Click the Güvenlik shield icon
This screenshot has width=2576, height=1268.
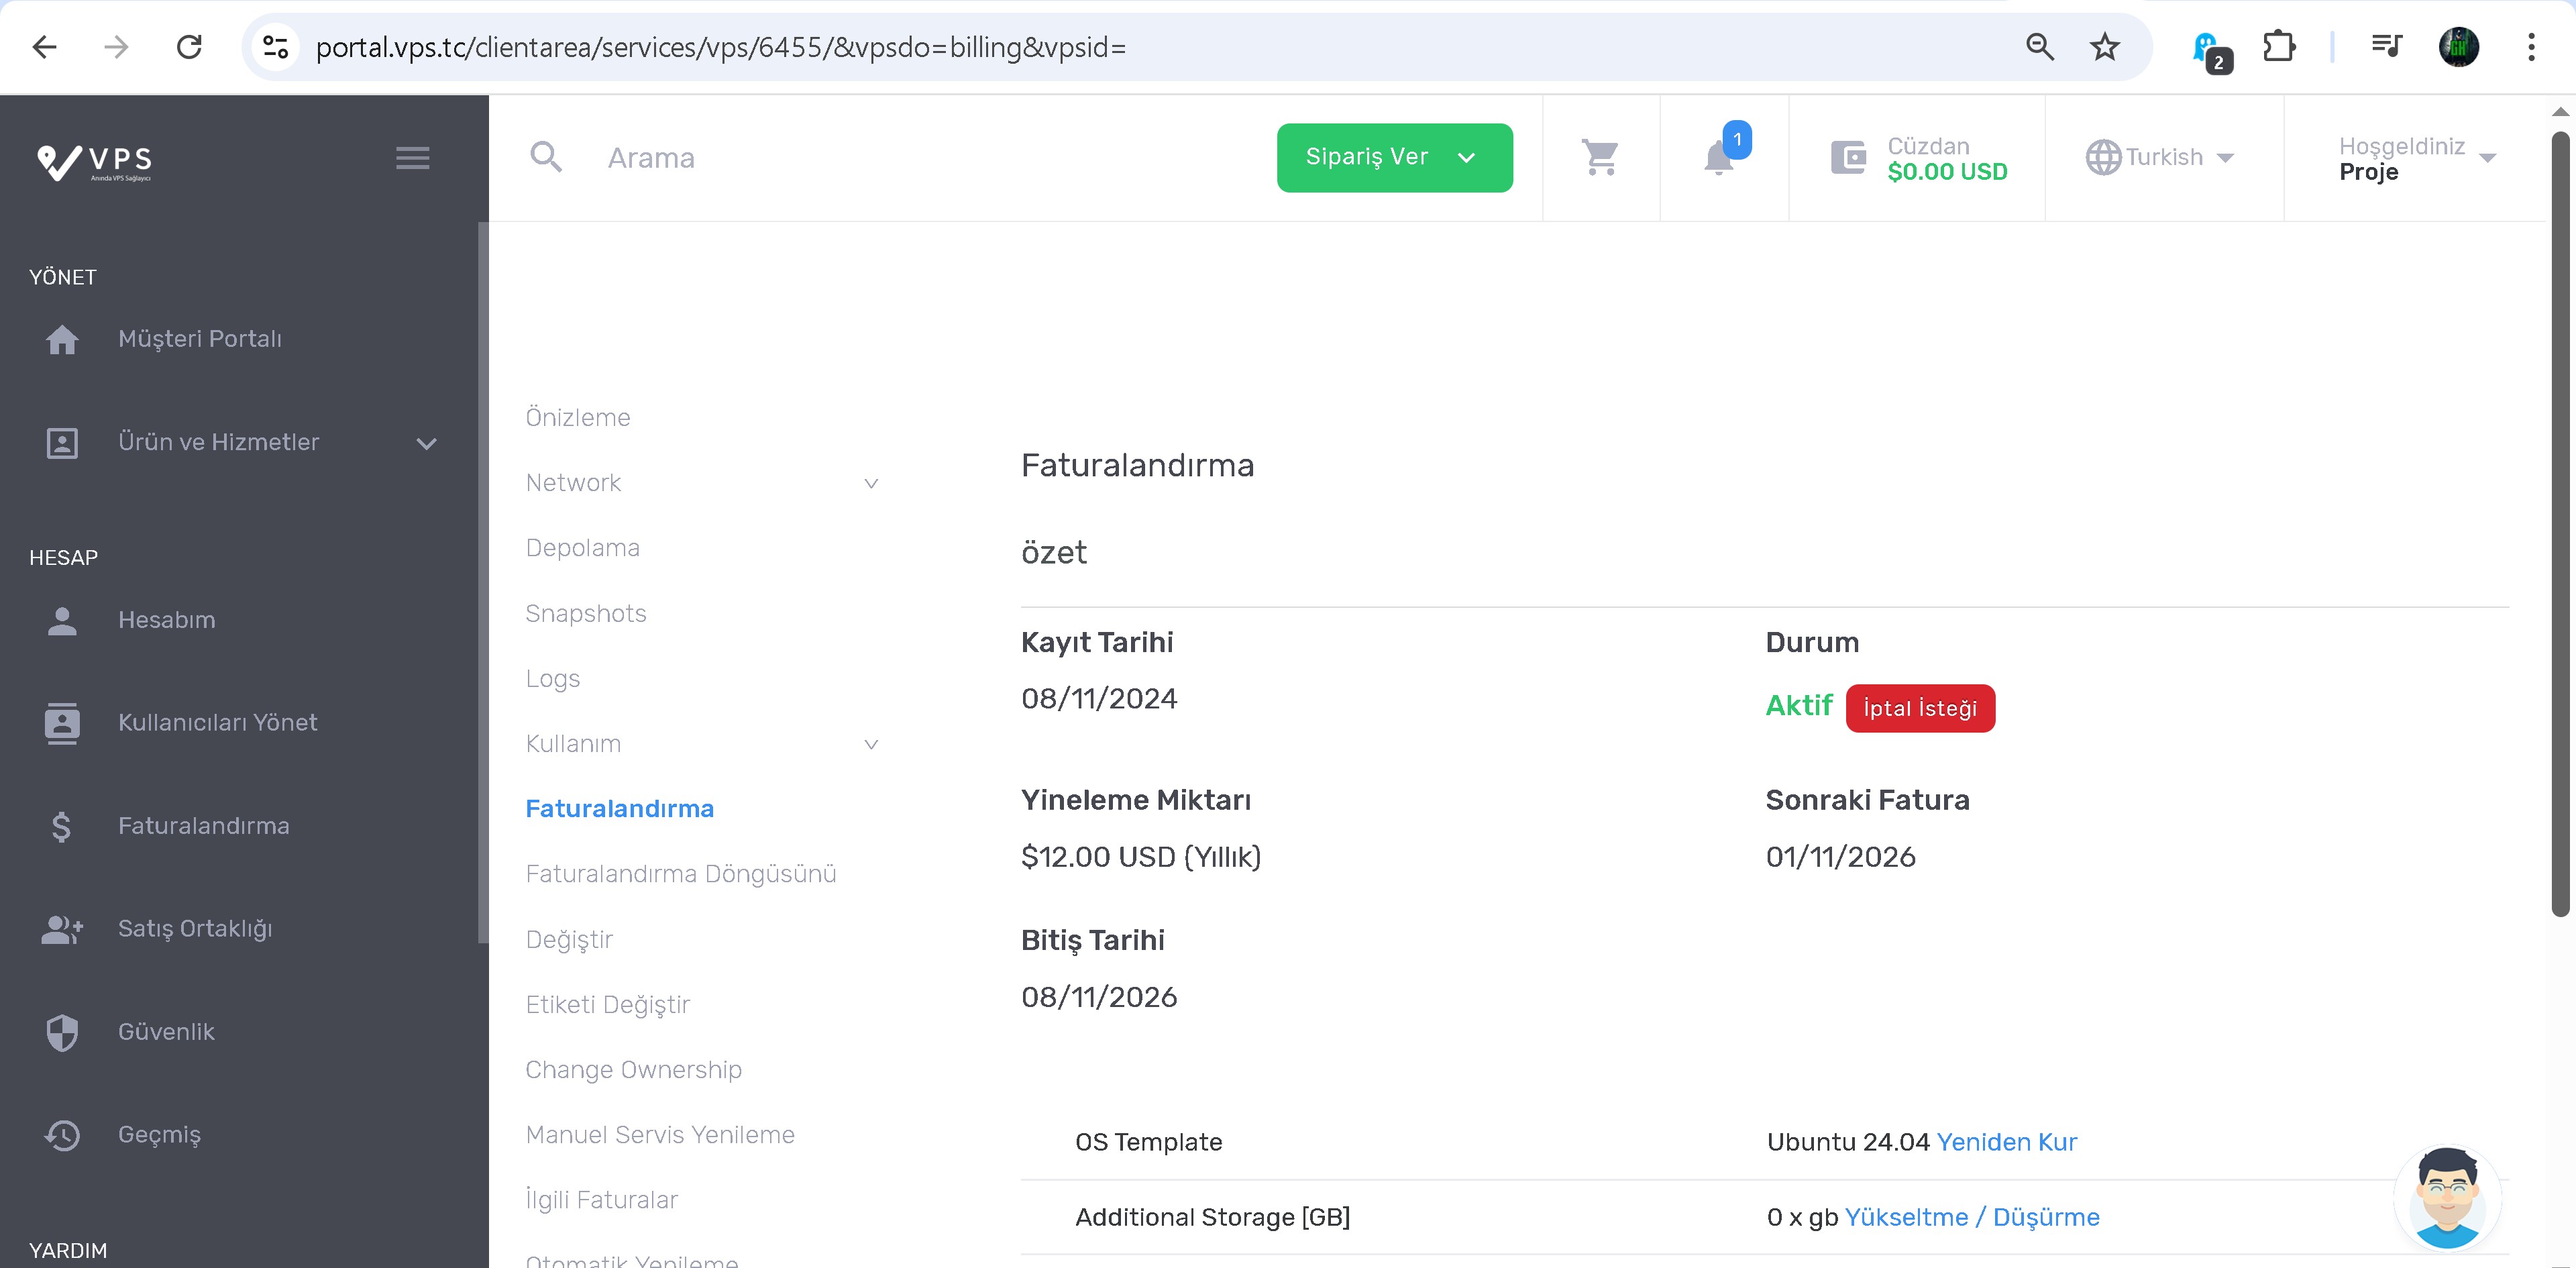point(62,1033)
